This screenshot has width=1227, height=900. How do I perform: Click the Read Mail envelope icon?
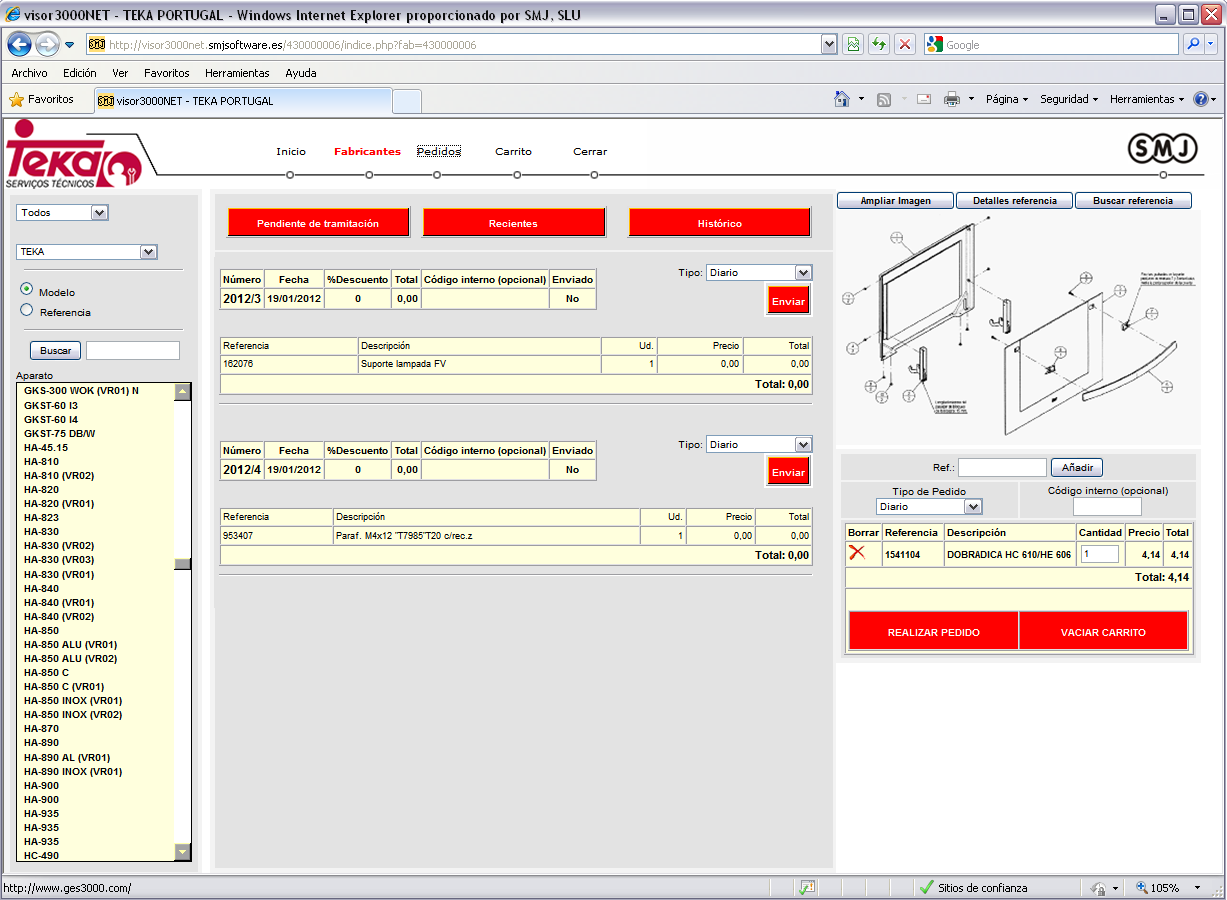tap(924, 99)
